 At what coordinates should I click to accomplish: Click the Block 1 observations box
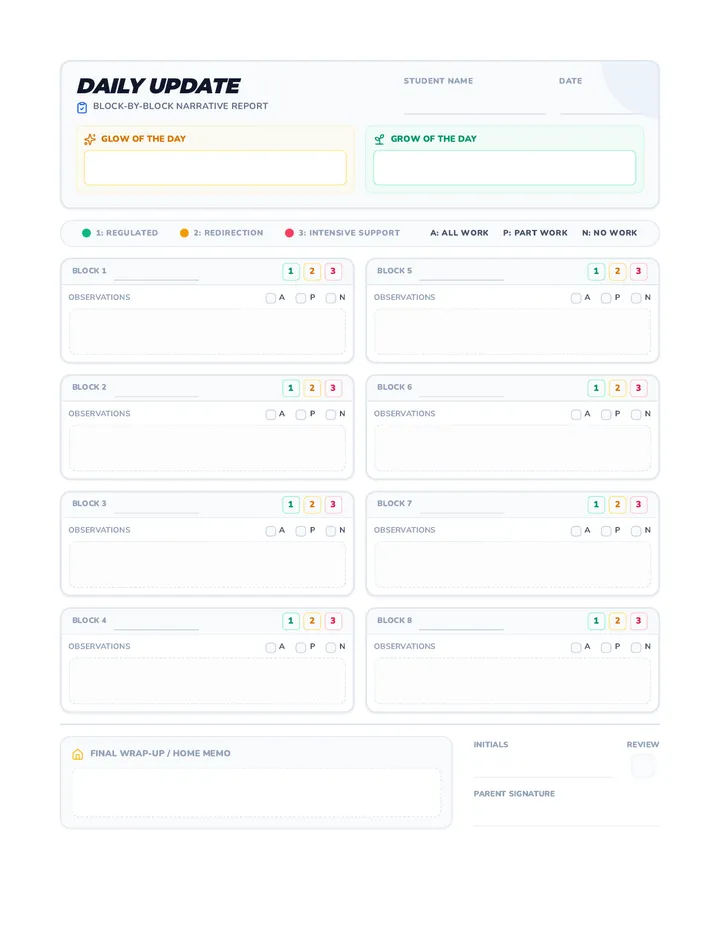pyautogui.click(x=207, y=332)
